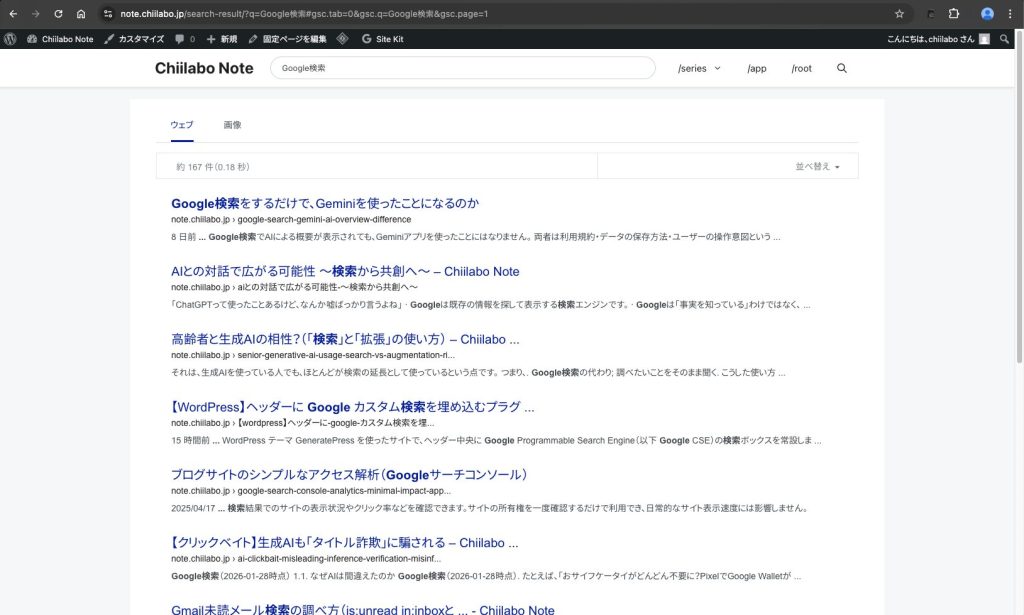Open 並べ替え sort dropdown
This screenshot has height=615, width=1024.
tap(818, 166)
